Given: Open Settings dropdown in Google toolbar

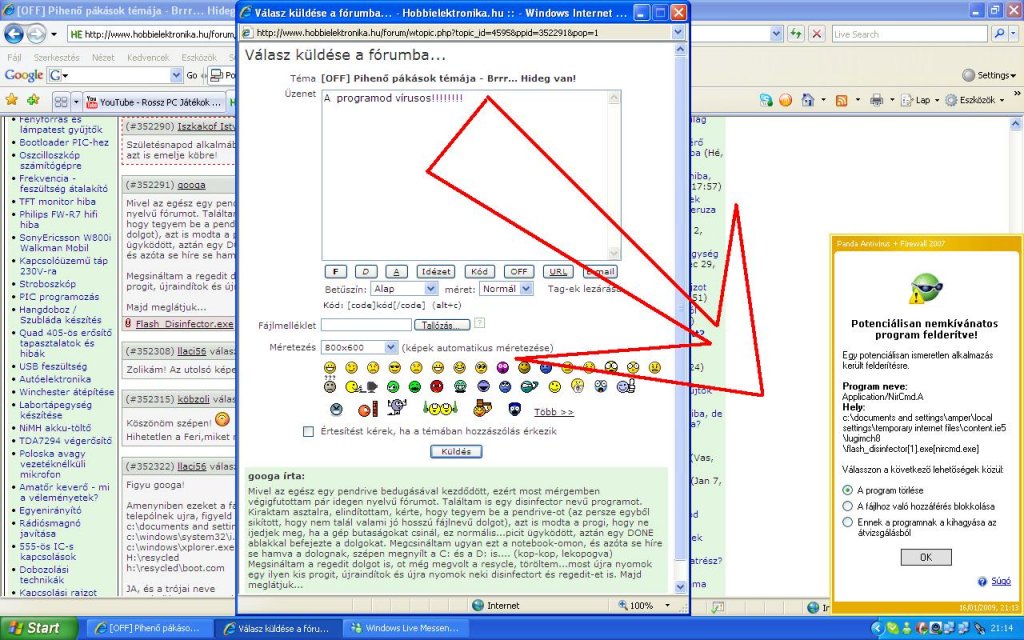Looking at the screenshot, I should coord(989,75).
